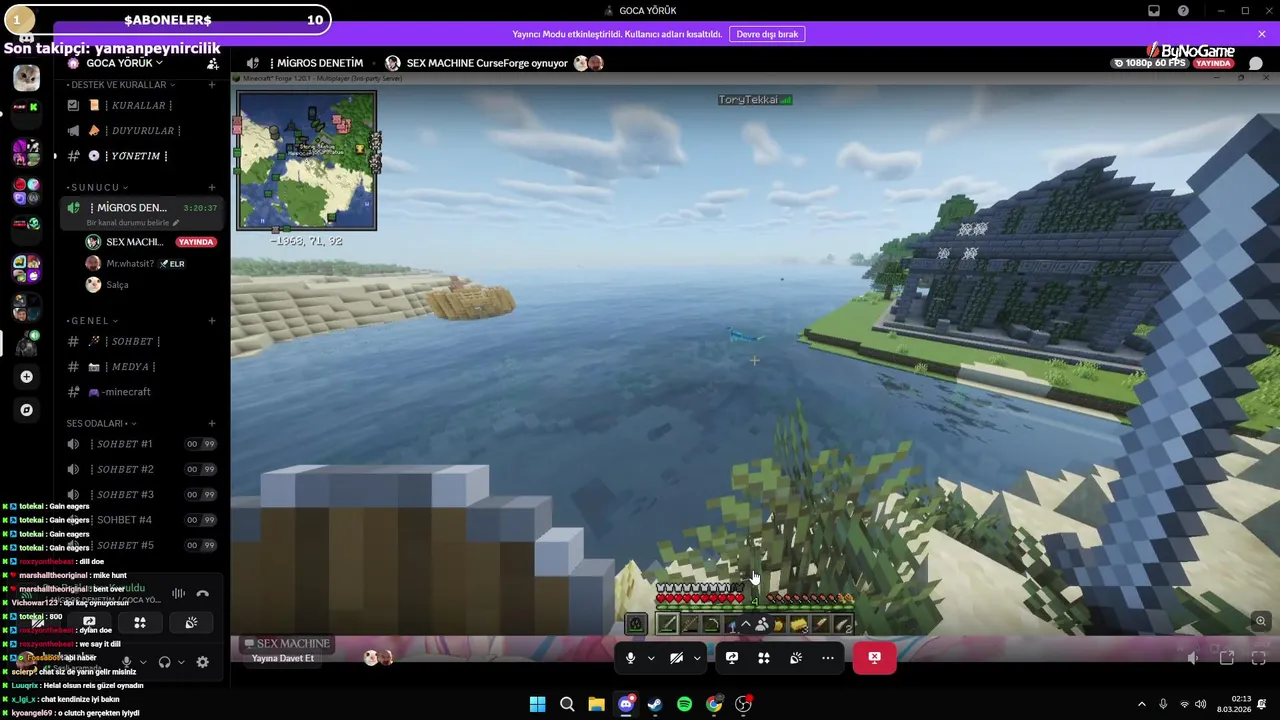Click the 1080p 60 FPS stream quality indicator
Screen dimensions: 1280x720
(x=1150, y=63)
